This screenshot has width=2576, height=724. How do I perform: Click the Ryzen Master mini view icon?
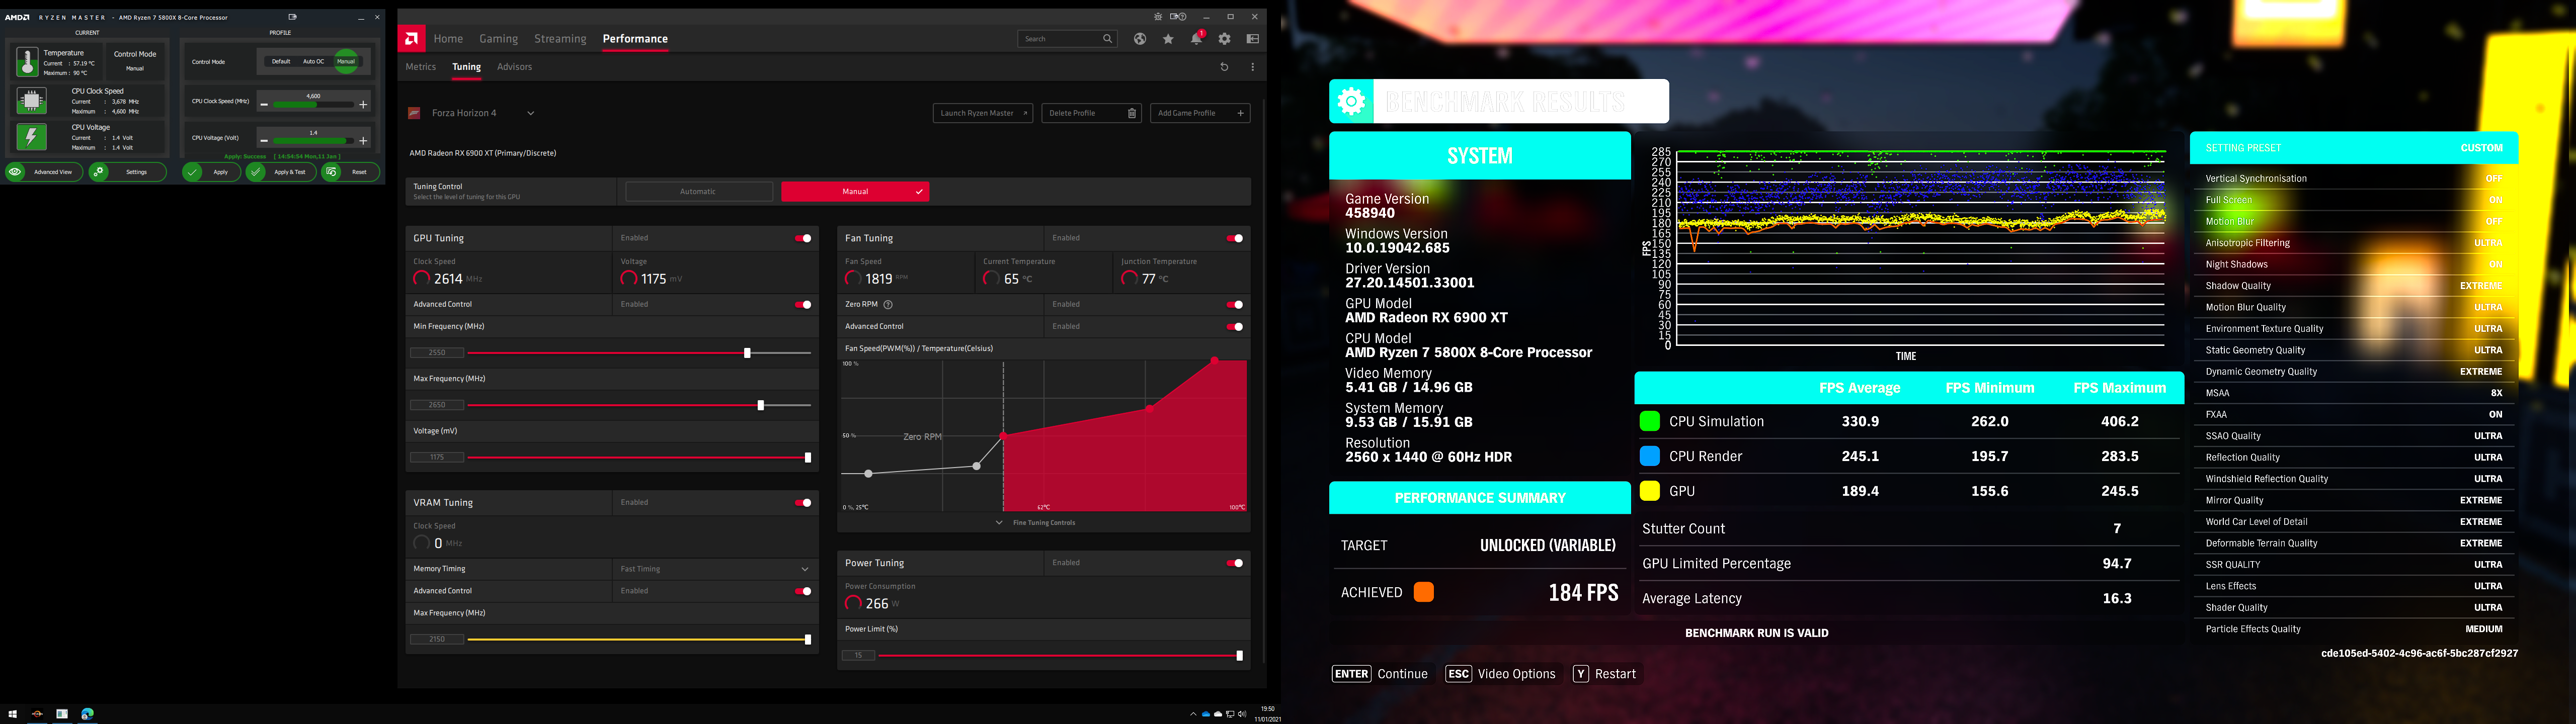pos(292,17)
